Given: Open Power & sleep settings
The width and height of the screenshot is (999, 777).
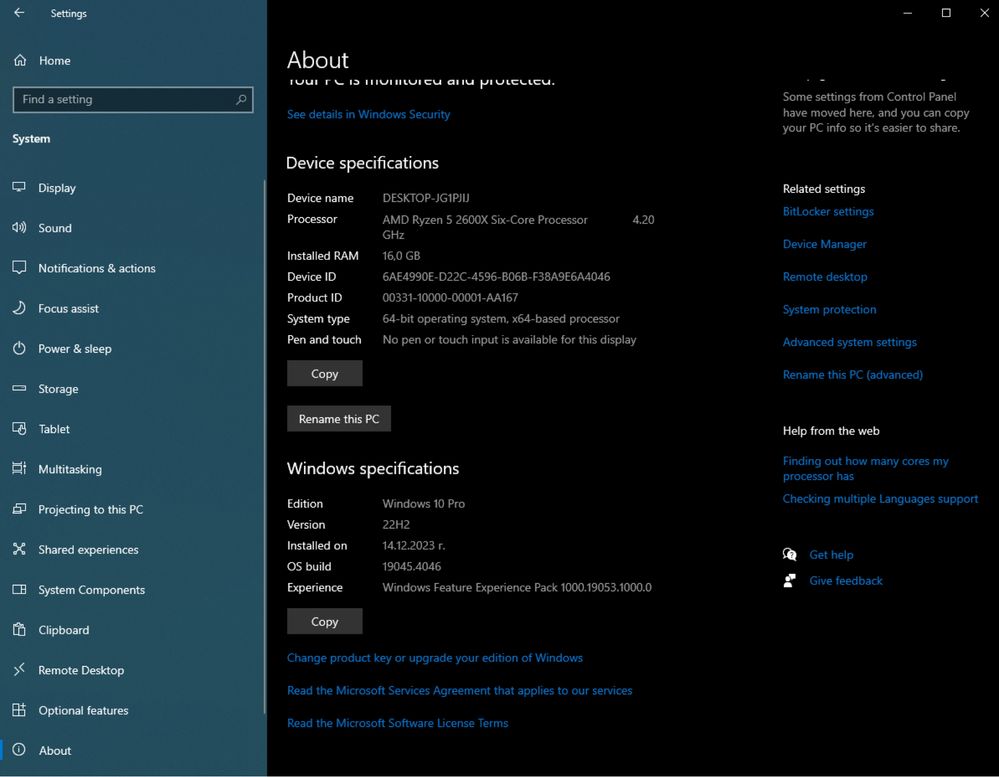Looking at the screenshot, I should coord(133,348).
